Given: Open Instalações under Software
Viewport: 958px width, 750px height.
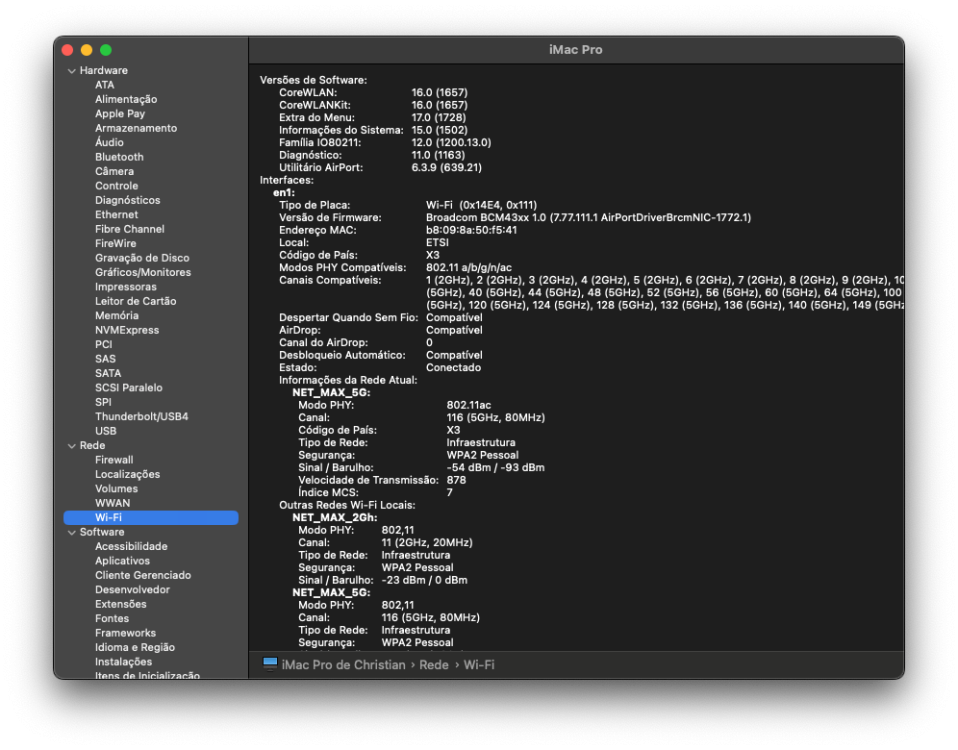Looking at the screenshot, I should 123,662.
